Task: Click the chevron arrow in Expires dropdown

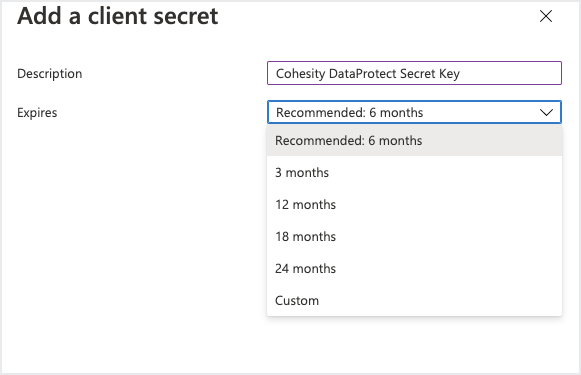Action: pyautogui.click(x=546, y=112)
